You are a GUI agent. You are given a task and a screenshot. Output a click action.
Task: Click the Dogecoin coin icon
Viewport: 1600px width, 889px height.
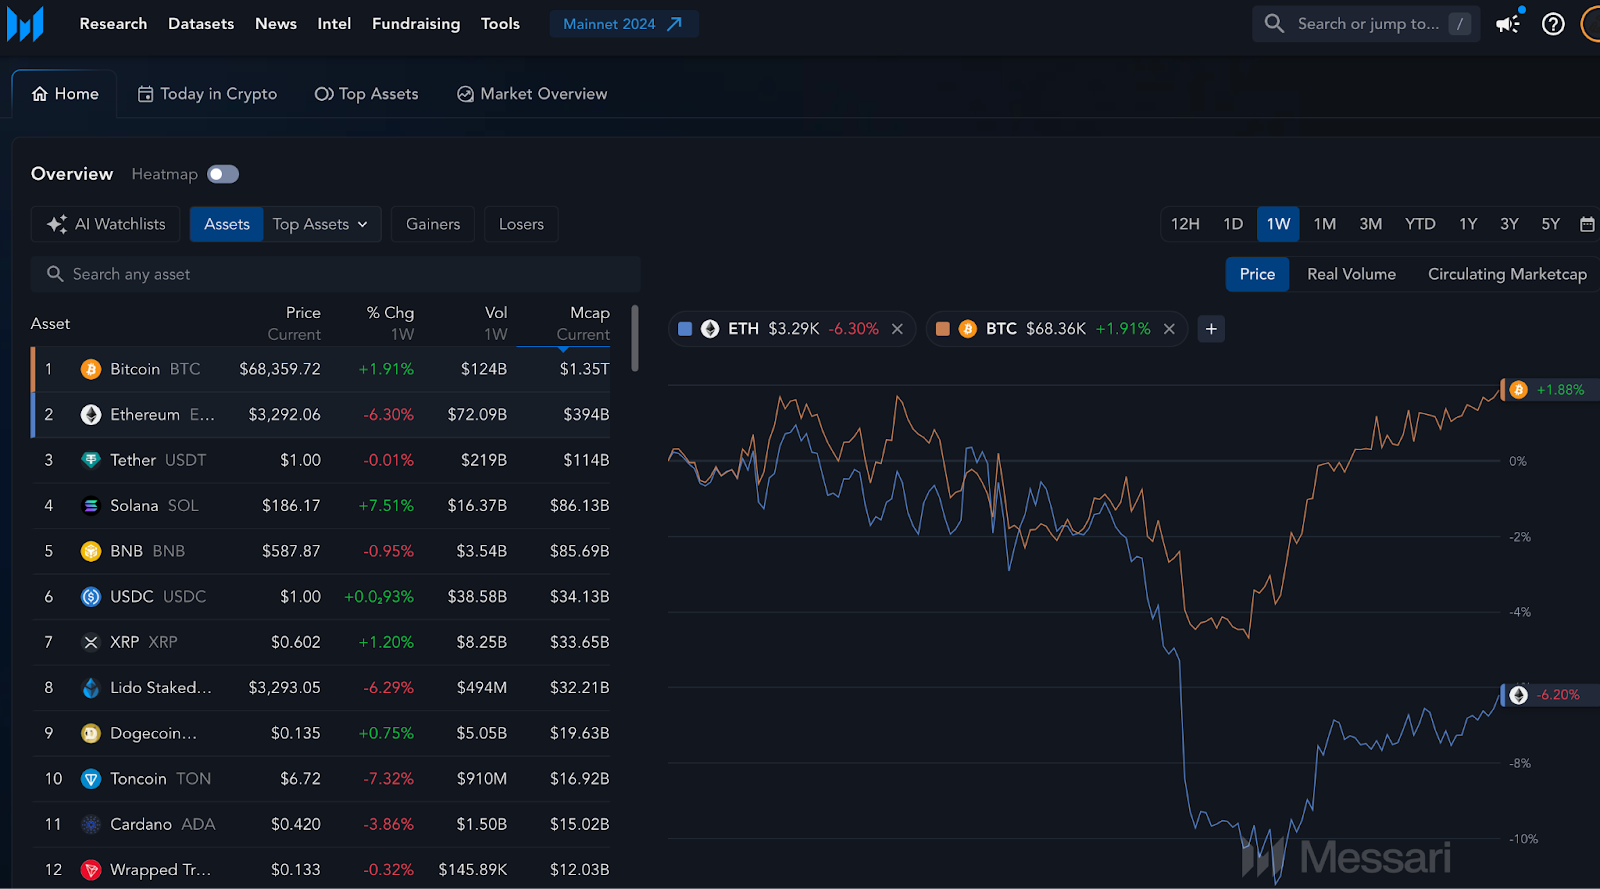pos(91,733)
